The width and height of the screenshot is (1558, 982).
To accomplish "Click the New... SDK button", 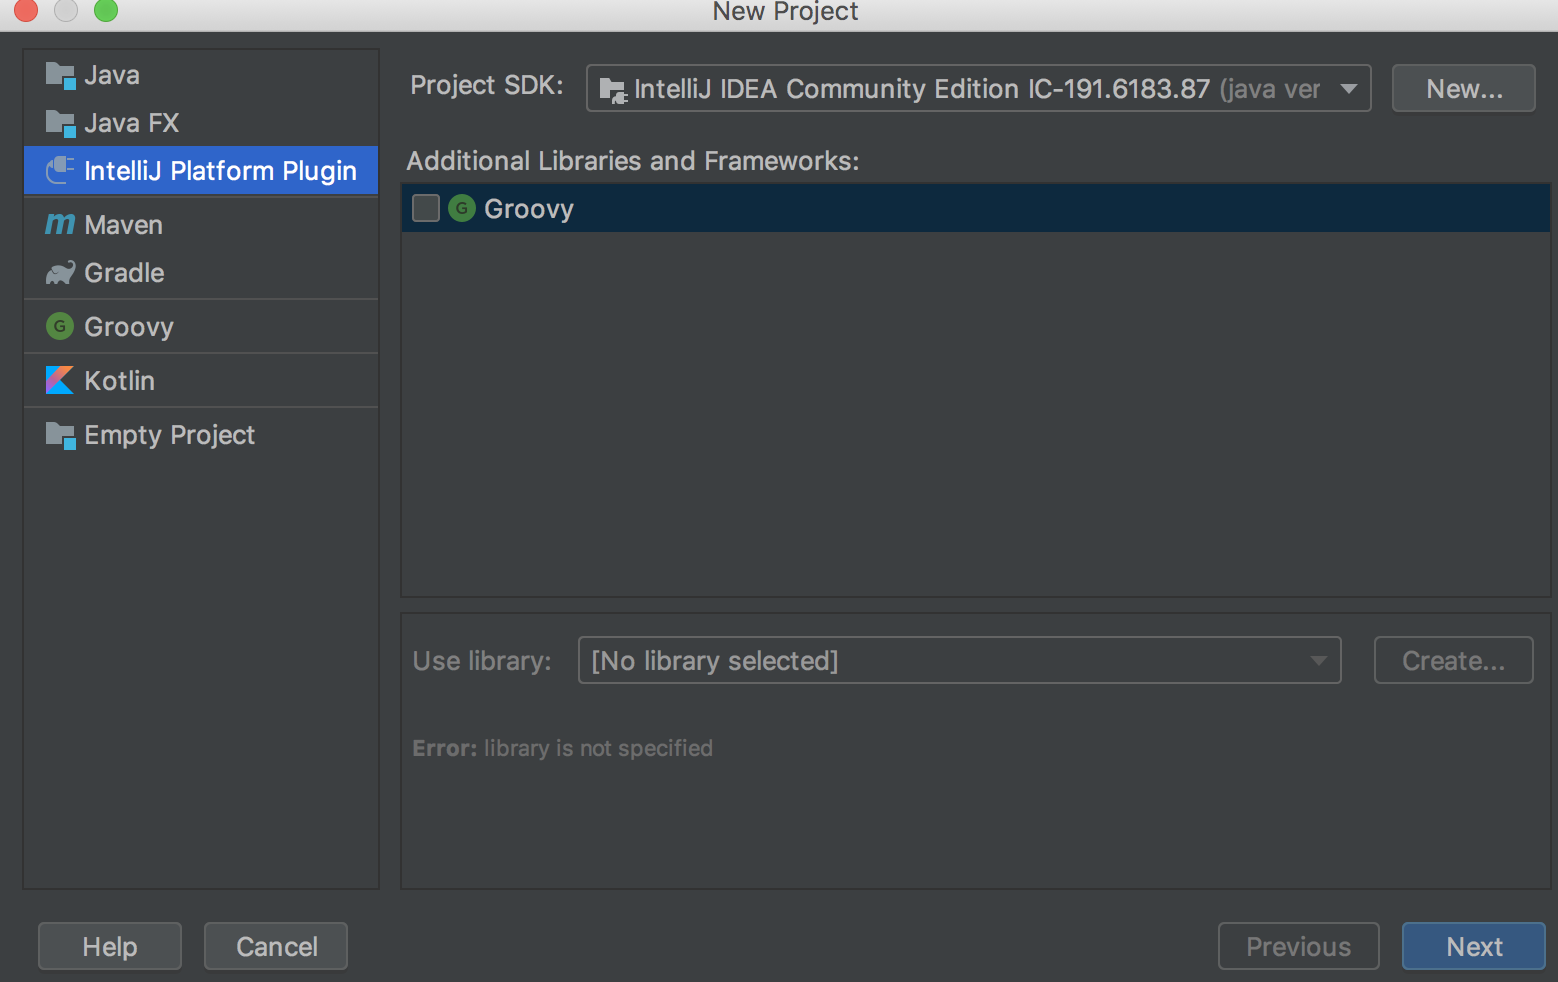I will coord(1463,88).
